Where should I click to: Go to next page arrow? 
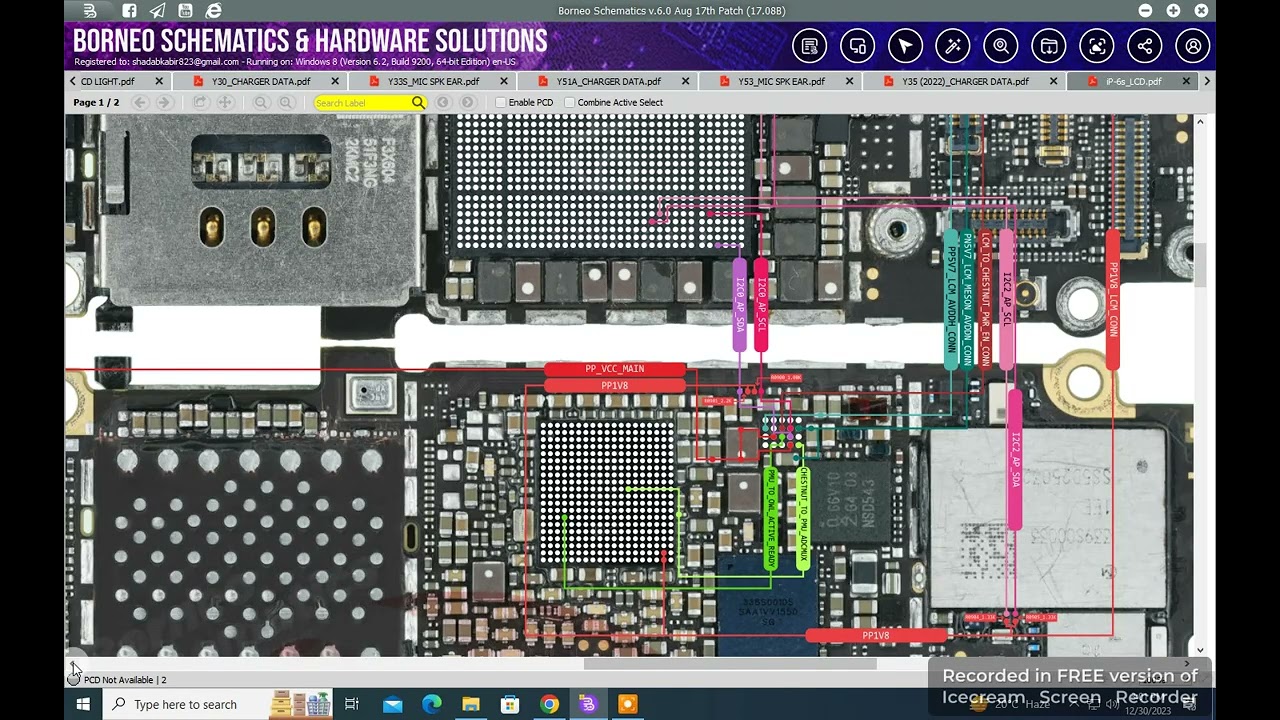pos(164,102)
